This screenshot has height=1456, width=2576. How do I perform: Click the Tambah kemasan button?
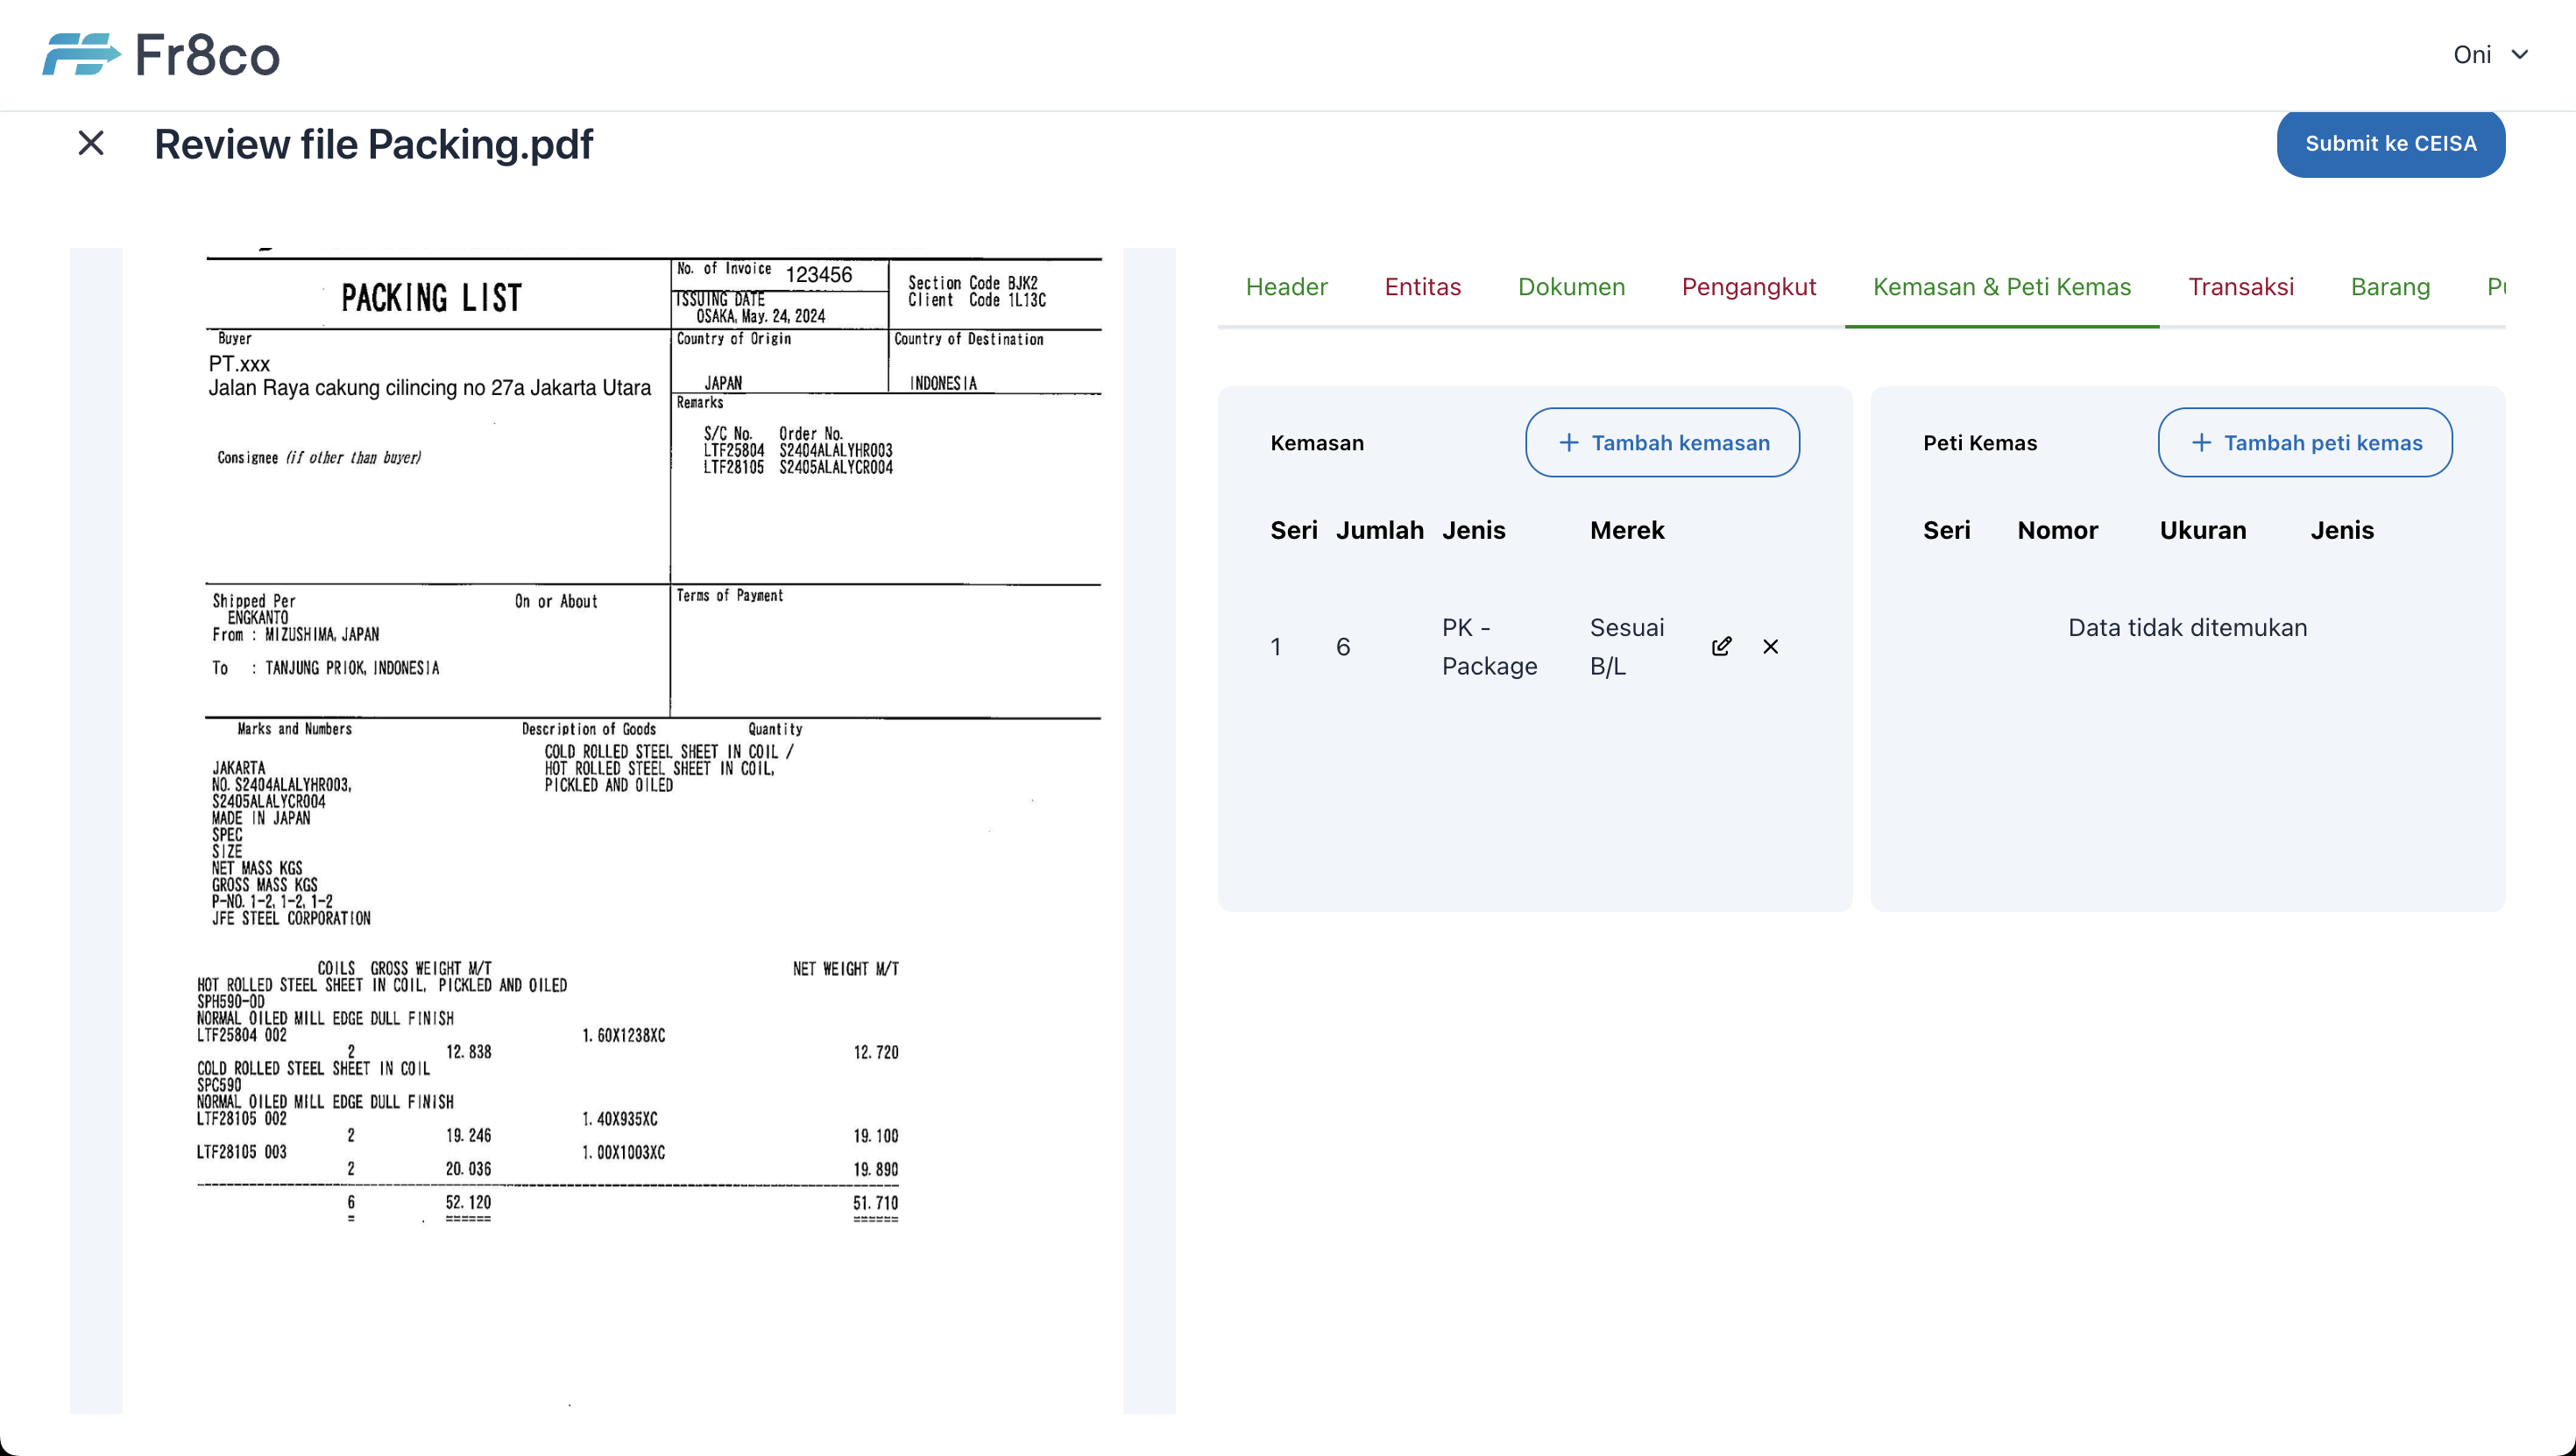click(1662, 442)
